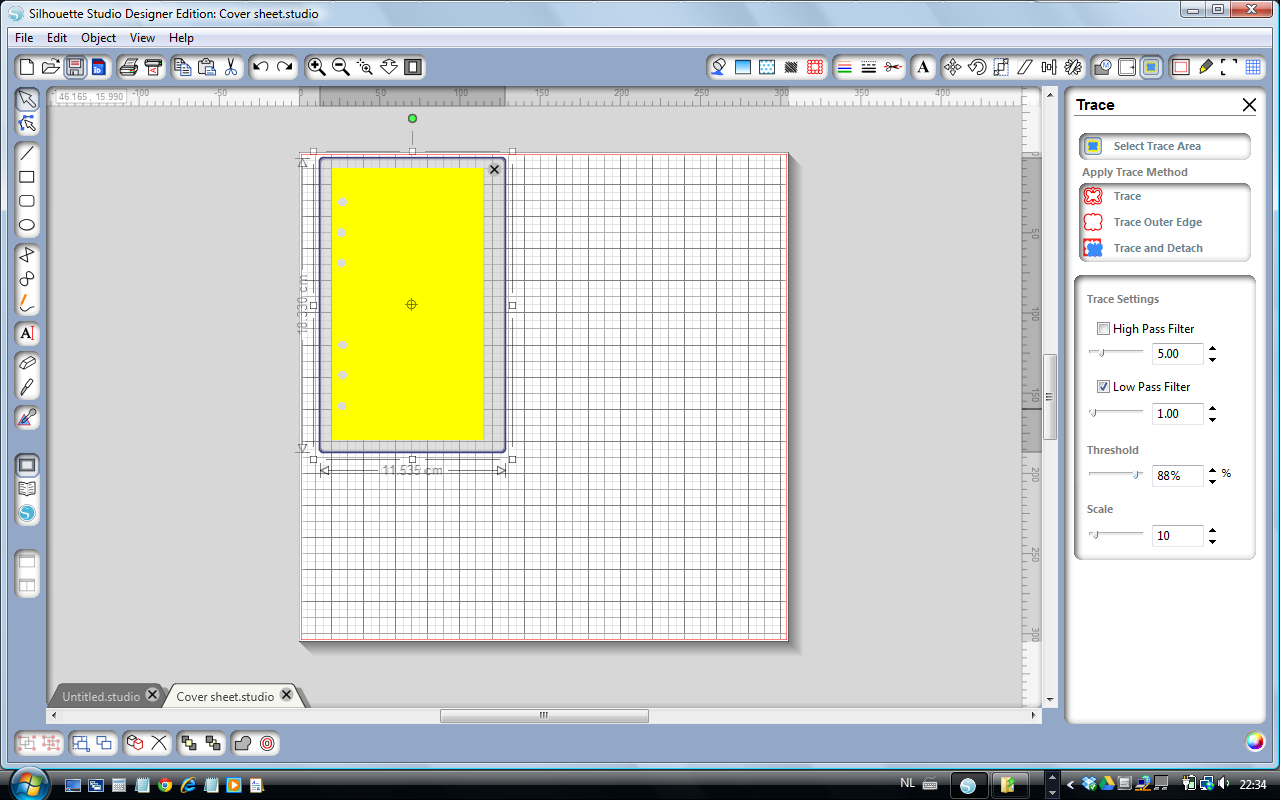Disable the Low Pass Filter checkbox

pos(1103,386)
